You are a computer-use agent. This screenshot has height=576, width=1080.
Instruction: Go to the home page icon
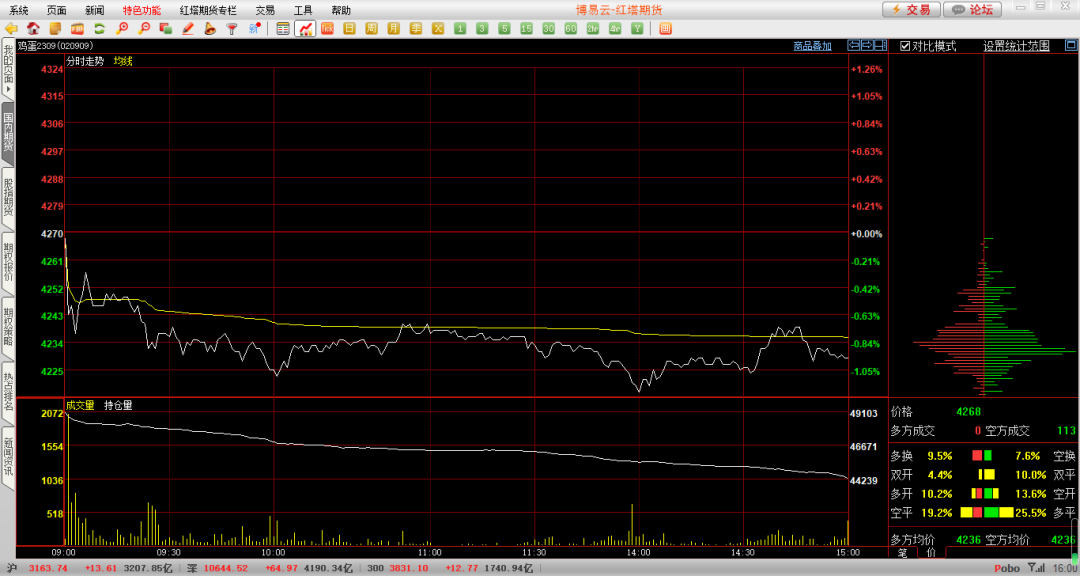[34, 29]
